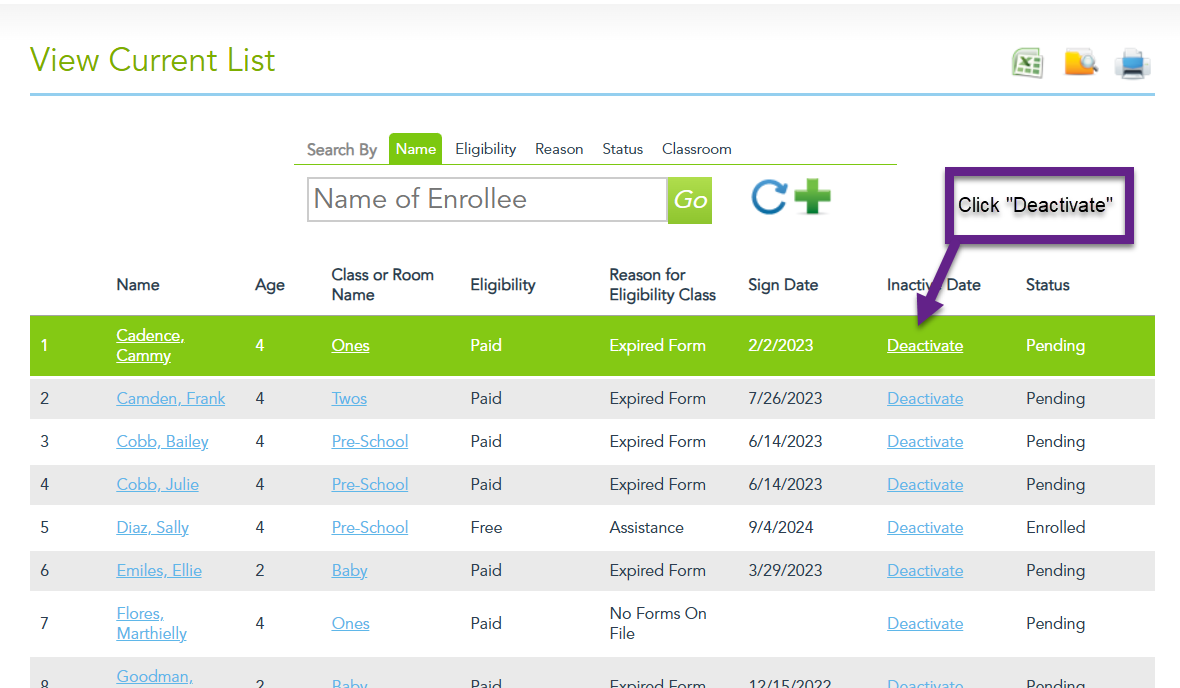Viewport: 1180px width, 688px height.
Task: Open Cobb, Bailey's record
Action: pos(163,441)
